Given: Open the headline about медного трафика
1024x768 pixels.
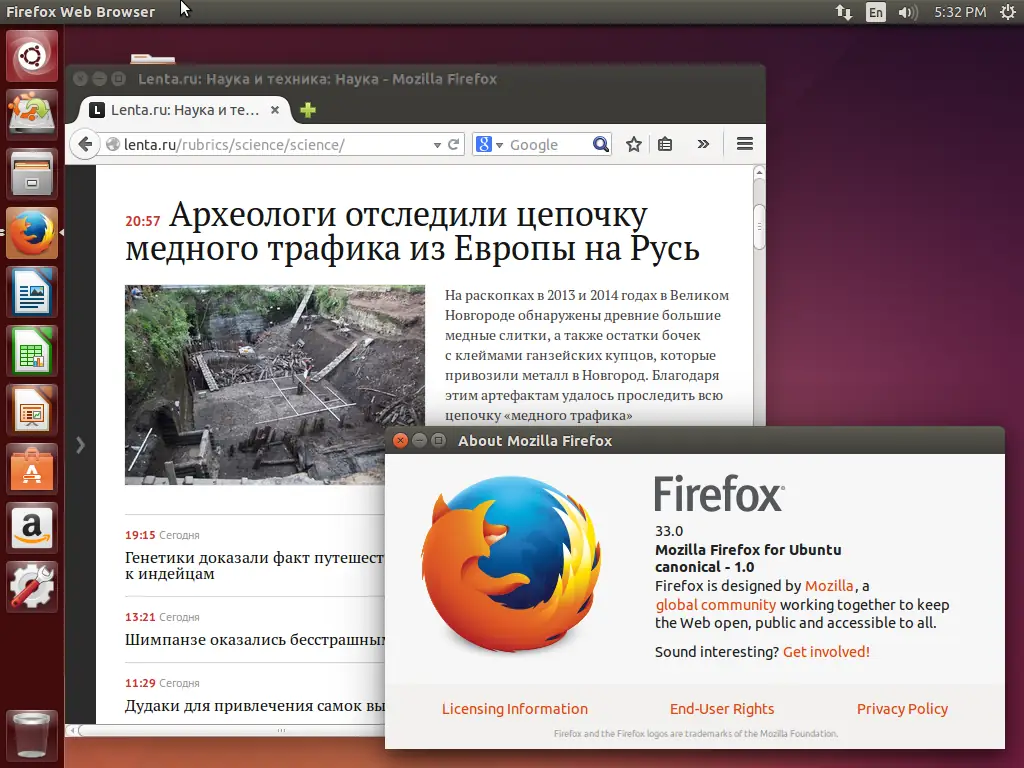Looking at the screenshot, I should (x=412, y=231).
